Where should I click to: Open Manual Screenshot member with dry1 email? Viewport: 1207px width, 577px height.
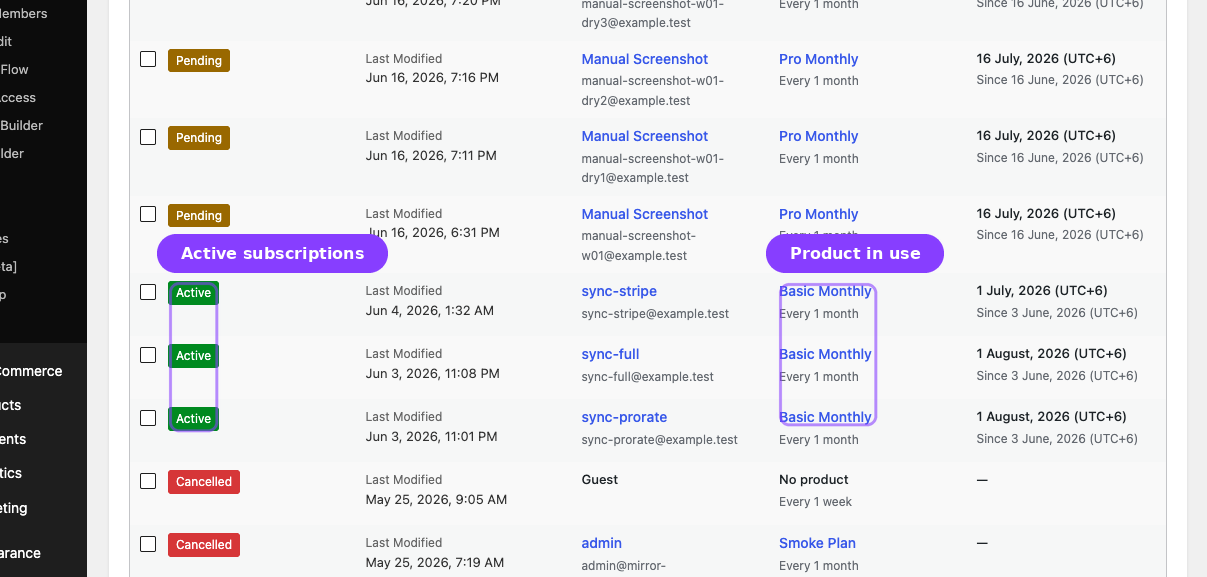[644, 136]
